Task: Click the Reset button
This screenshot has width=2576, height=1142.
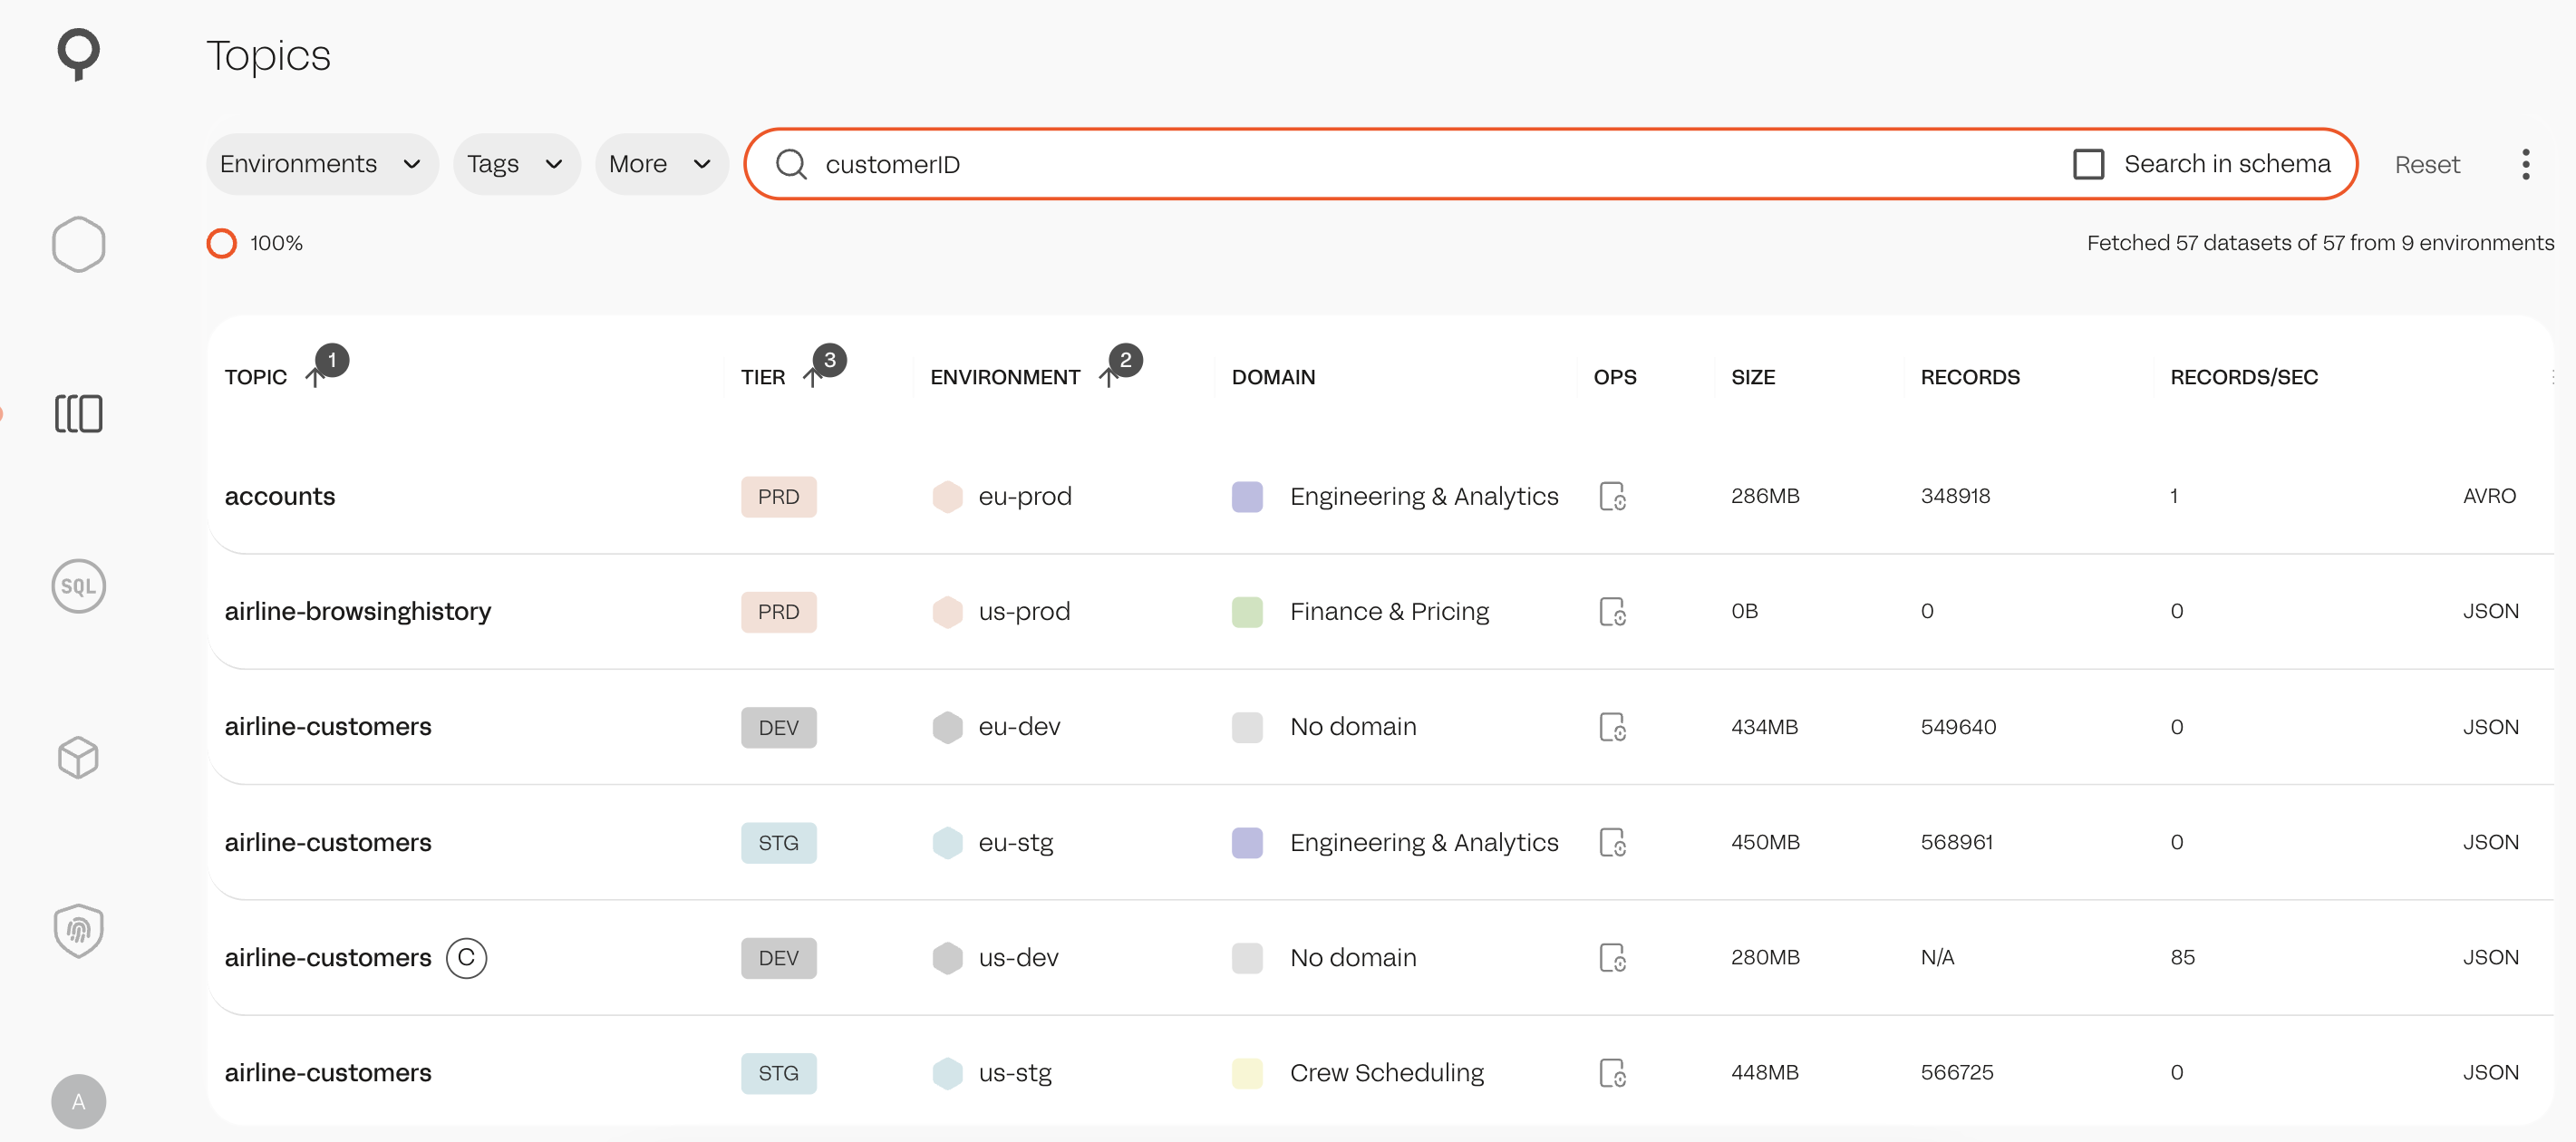Action: (x=2426, y=165)
